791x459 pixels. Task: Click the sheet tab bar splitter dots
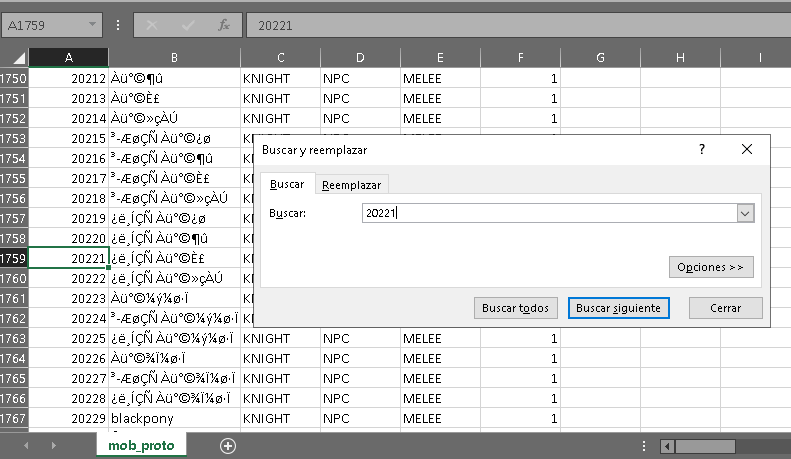click(644, 446)
